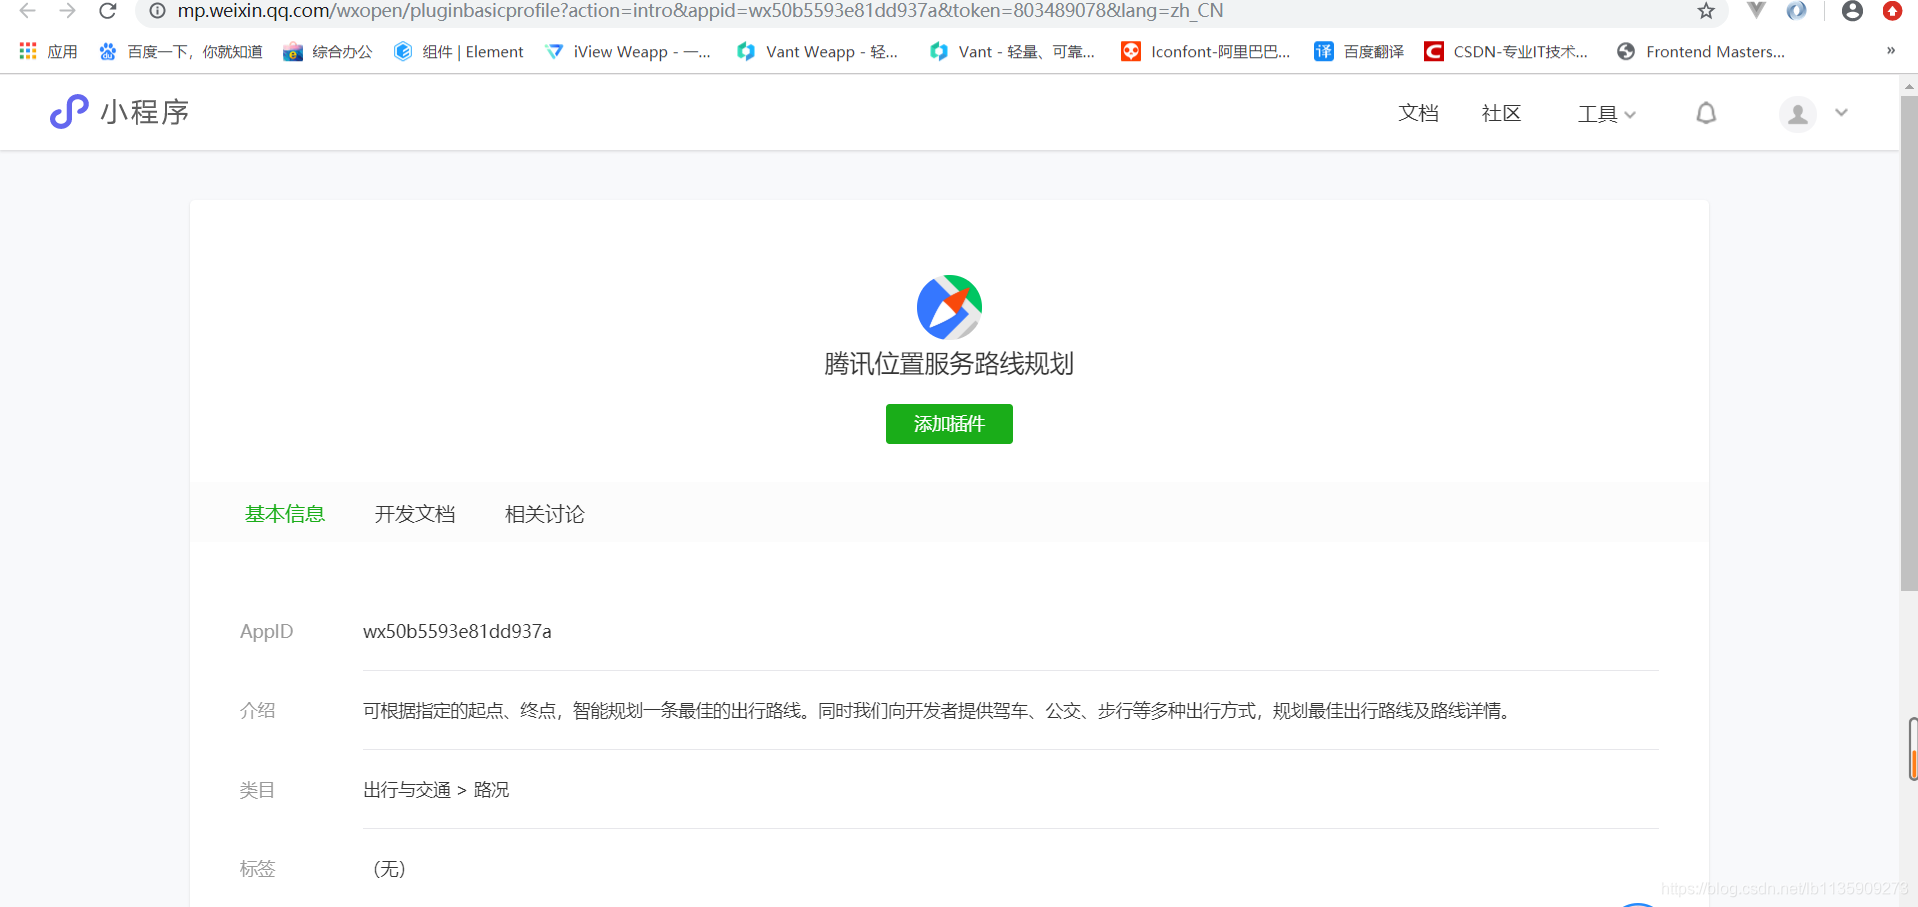View site info icon in address bar
This screenshot has width=1918, height=907.
(157, 11)
